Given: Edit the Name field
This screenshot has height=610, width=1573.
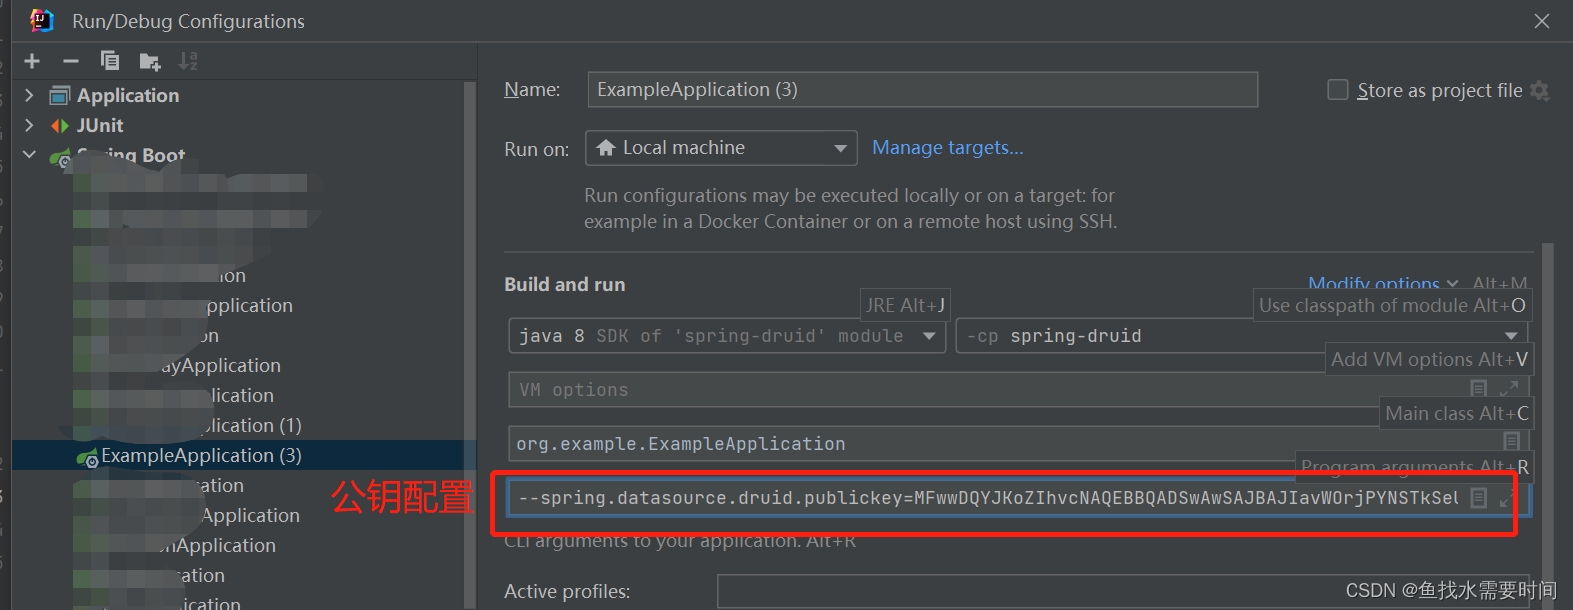Looking at the screenshot, I should 922,89.
